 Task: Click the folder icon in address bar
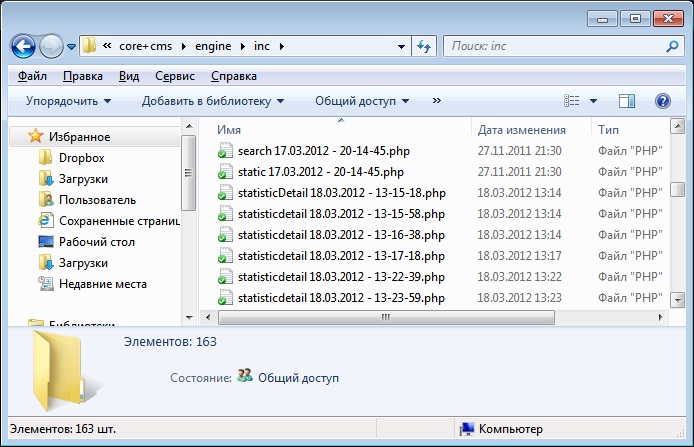tap(89, 46)
